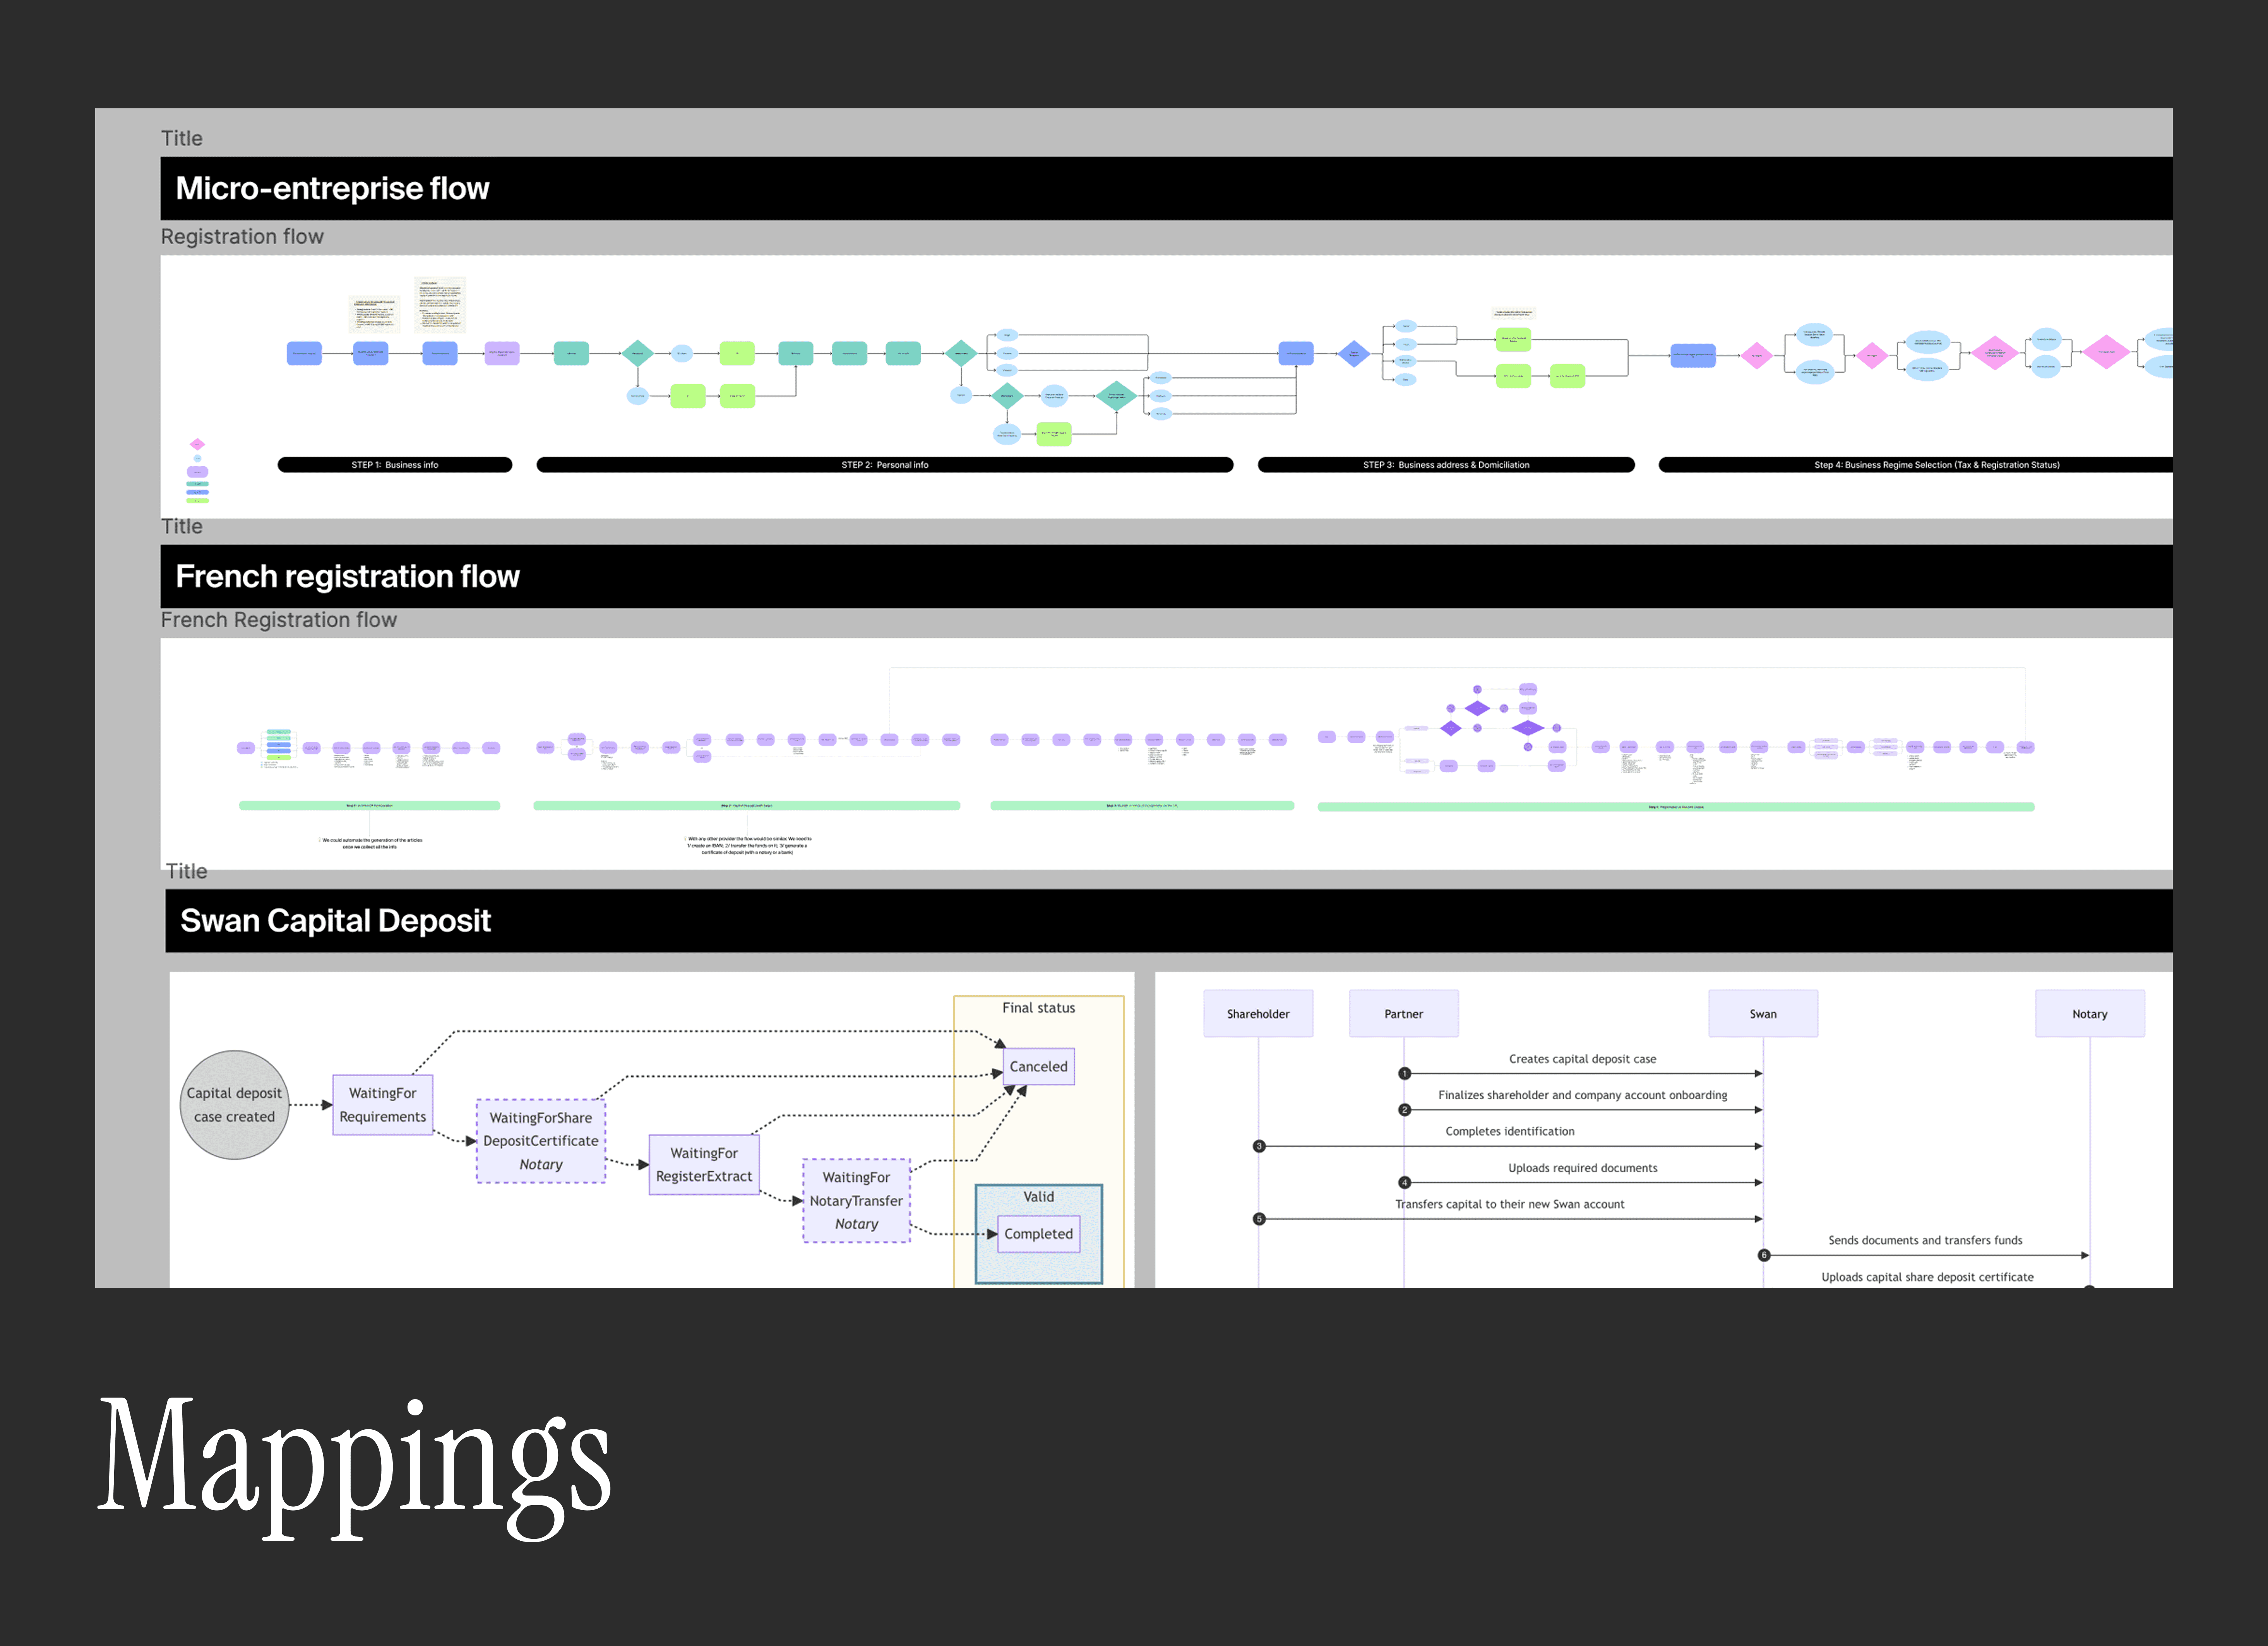Click the Shareholder participant box

click(1258, 1014)
